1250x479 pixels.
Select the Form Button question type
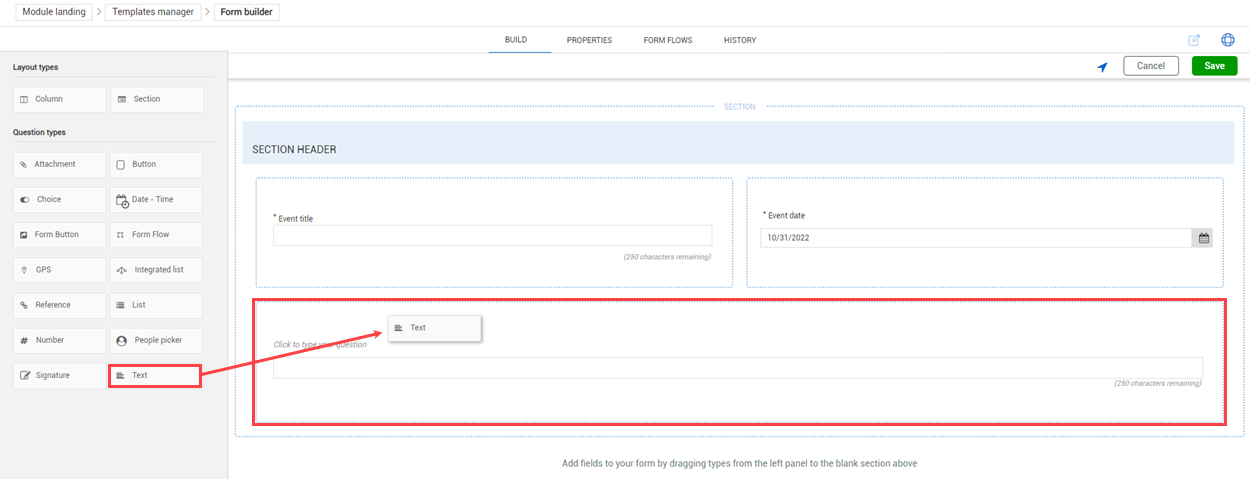point(59,235)
